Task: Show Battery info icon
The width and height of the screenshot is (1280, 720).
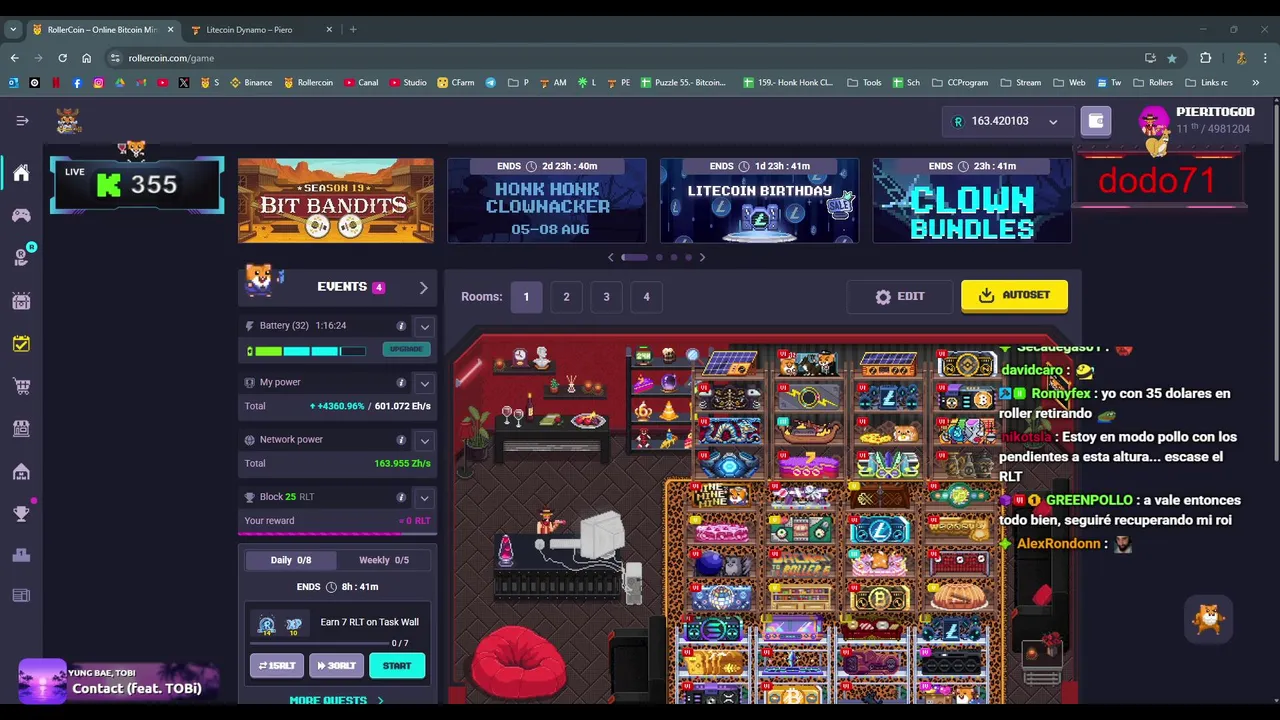Action: click(401, 326)
